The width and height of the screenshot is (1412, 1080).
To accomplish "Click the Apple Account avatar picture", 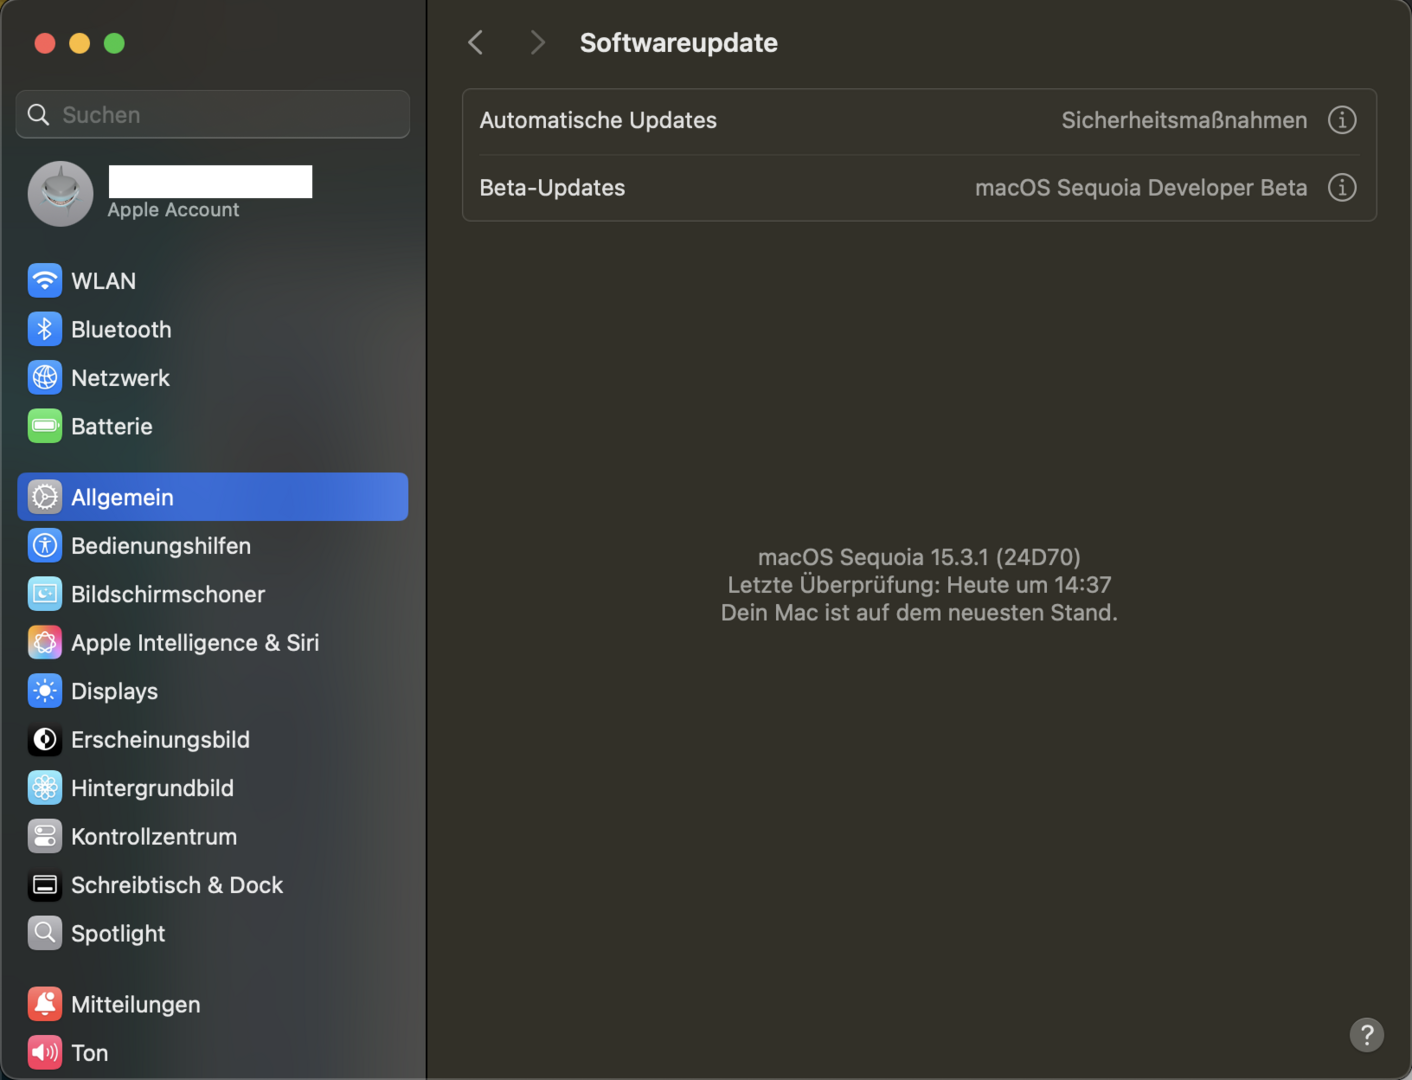I will 61,194.
